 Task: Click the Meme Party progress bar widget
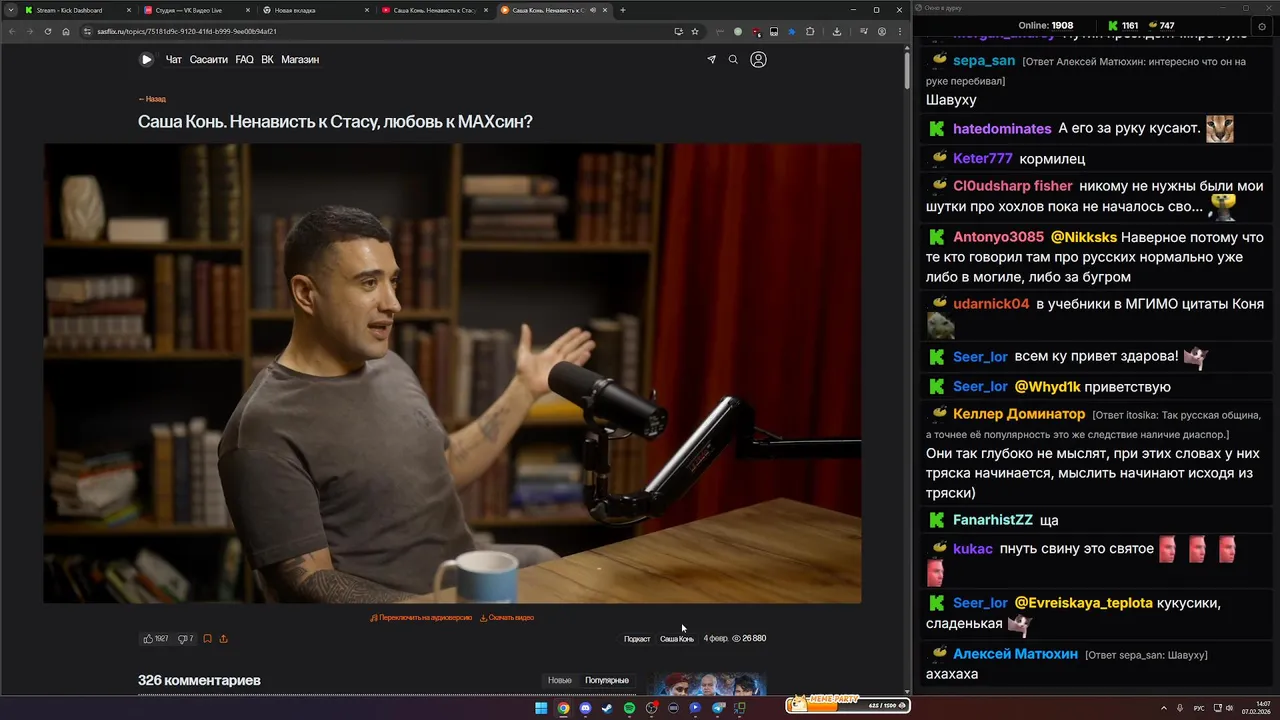(x=848, y=704)
